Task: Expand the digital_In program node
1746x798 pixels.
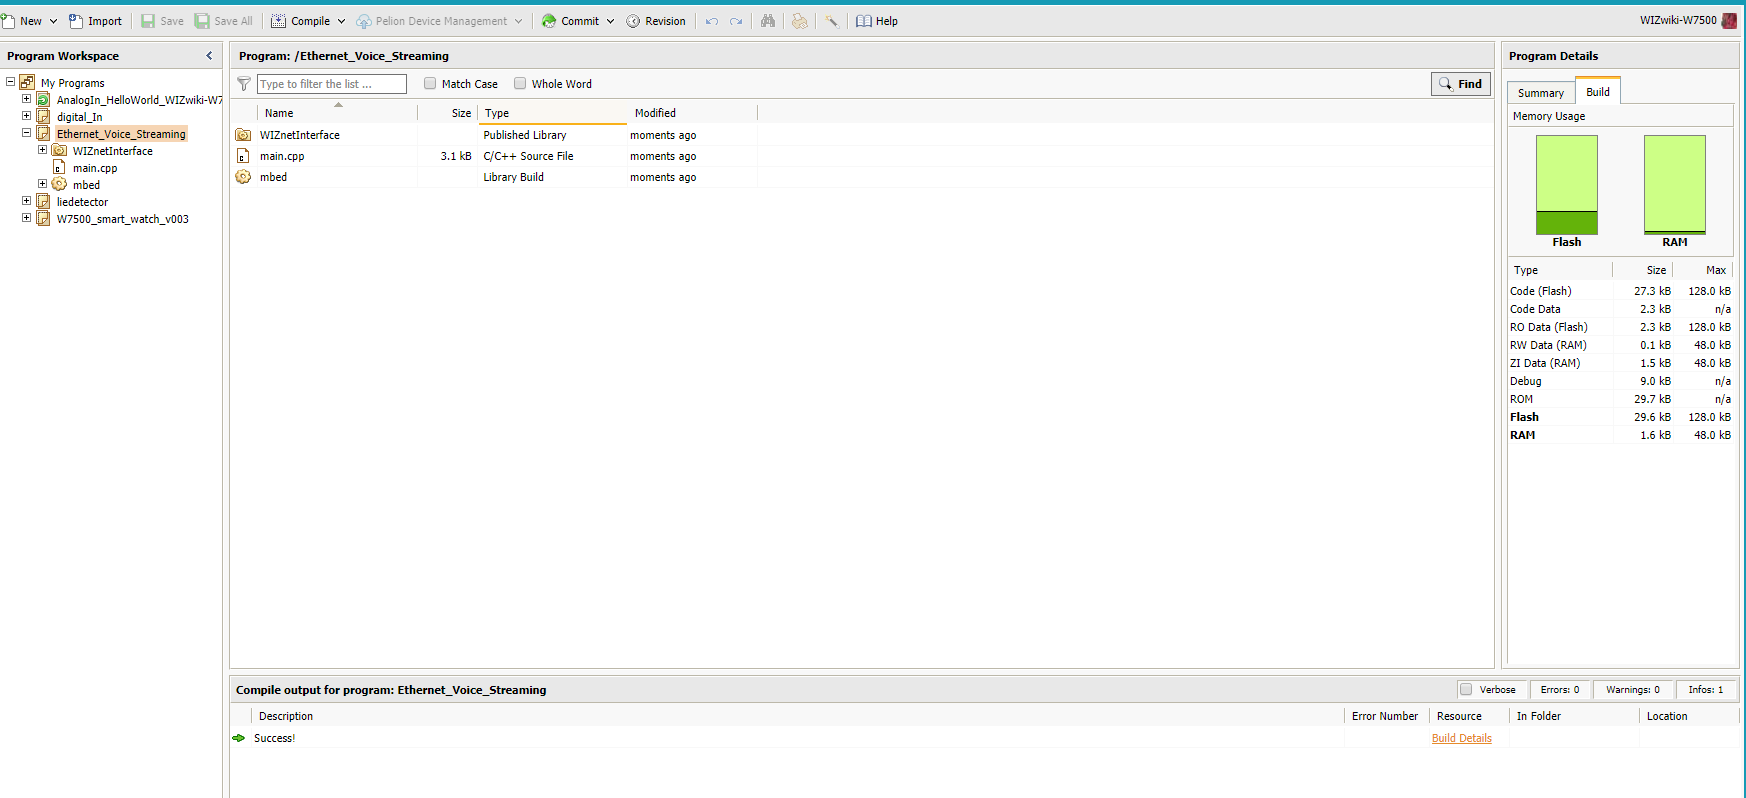Action: 27,116
